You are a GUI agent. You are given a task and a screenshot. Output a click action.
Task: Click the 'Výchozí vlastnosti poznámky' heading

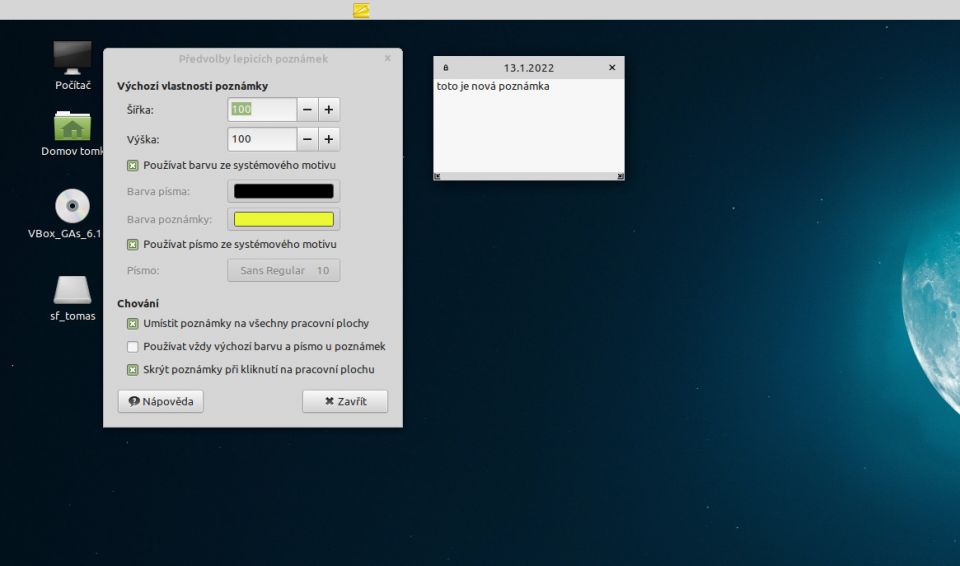[x=192, y=86]
